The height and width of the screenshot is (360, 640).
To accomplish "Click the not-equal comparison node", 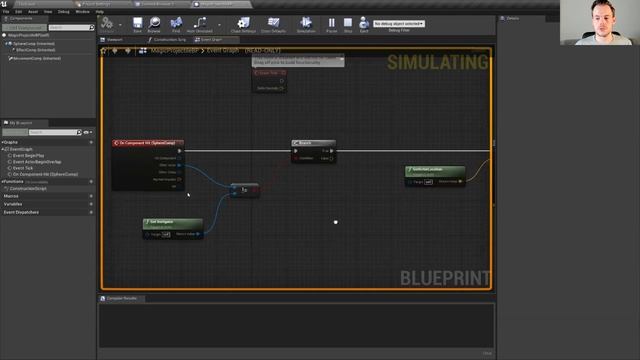I will (244, 190).
